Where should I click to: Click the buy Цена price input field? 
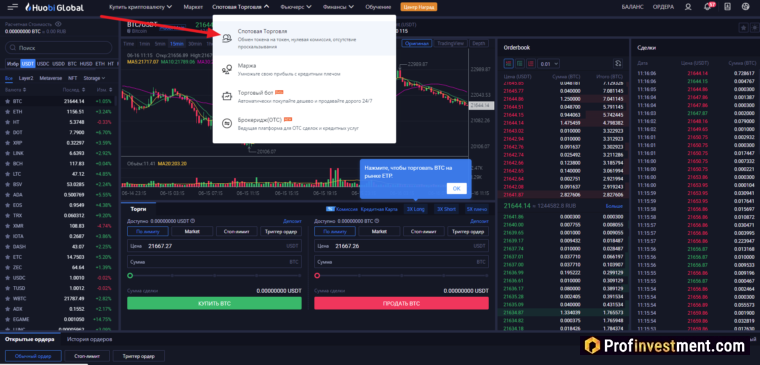click(214, 246)
